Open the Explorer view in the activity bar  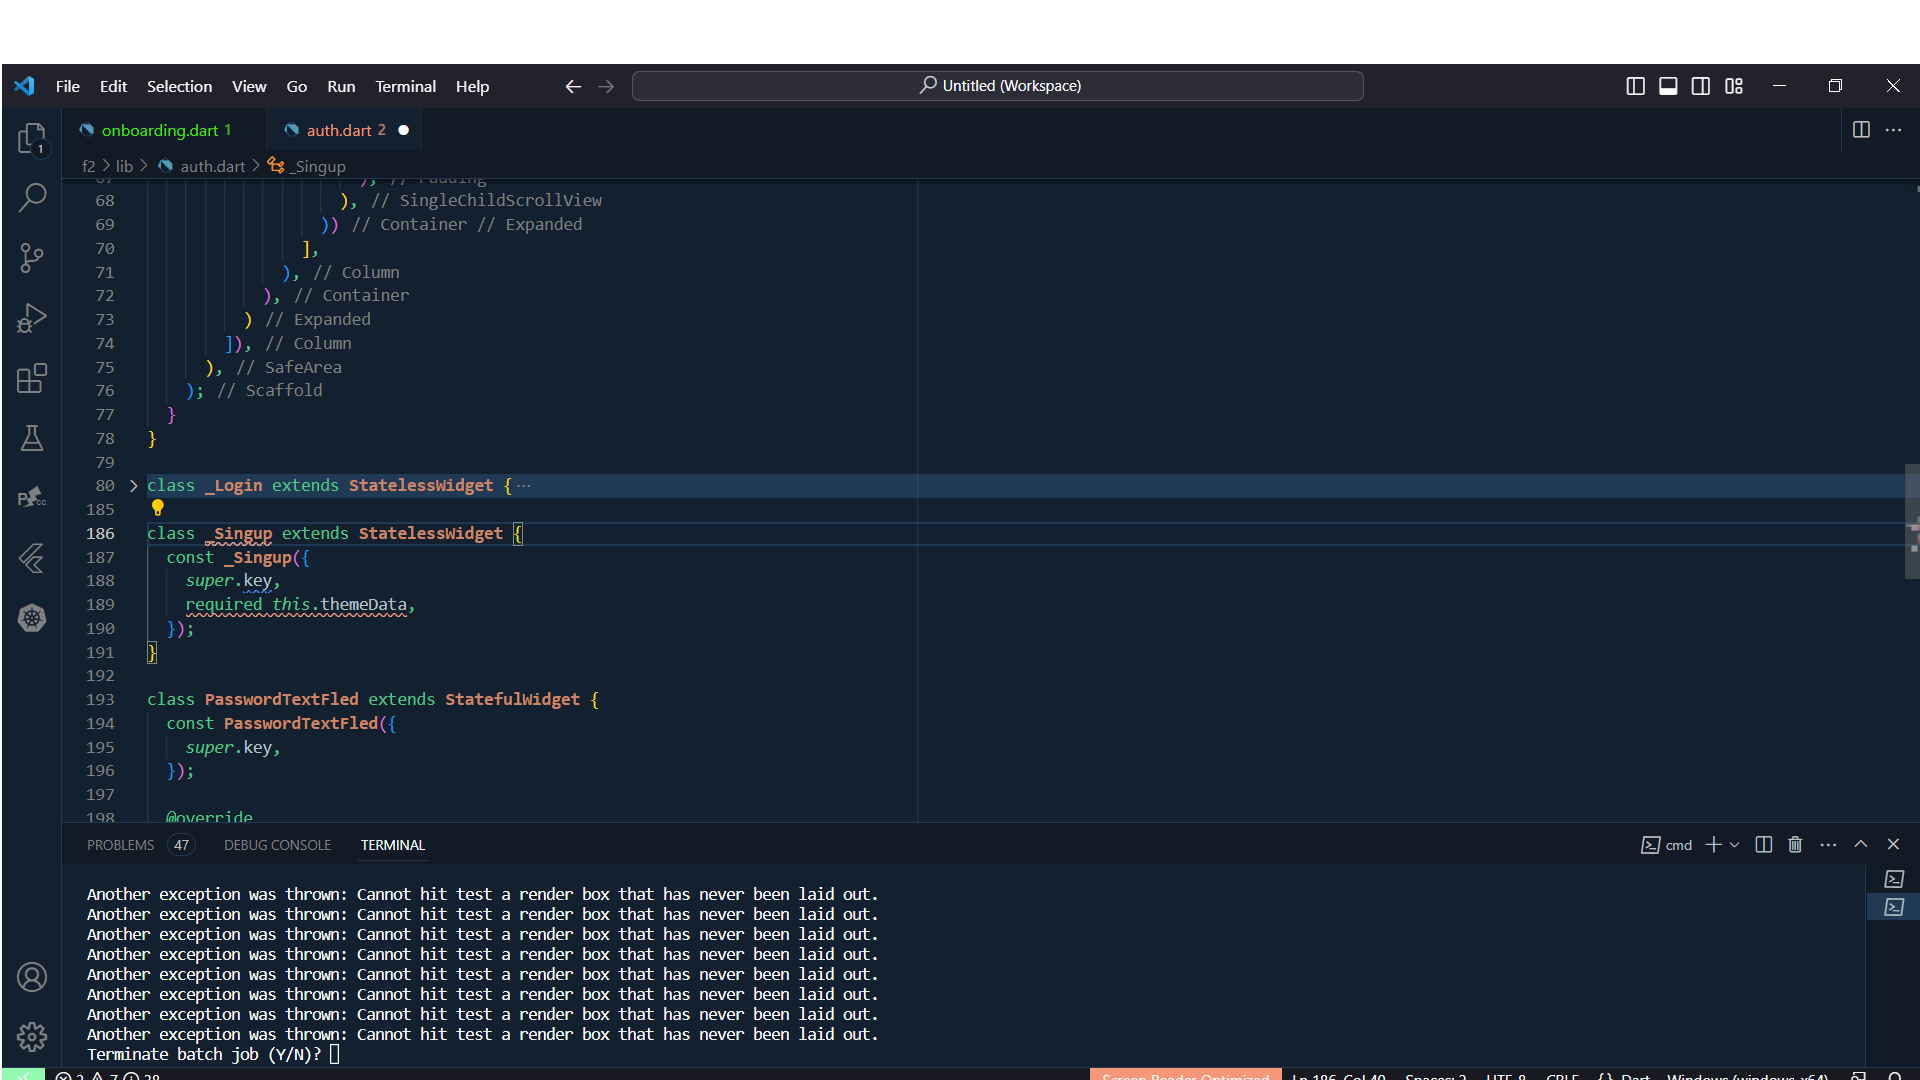32,138
